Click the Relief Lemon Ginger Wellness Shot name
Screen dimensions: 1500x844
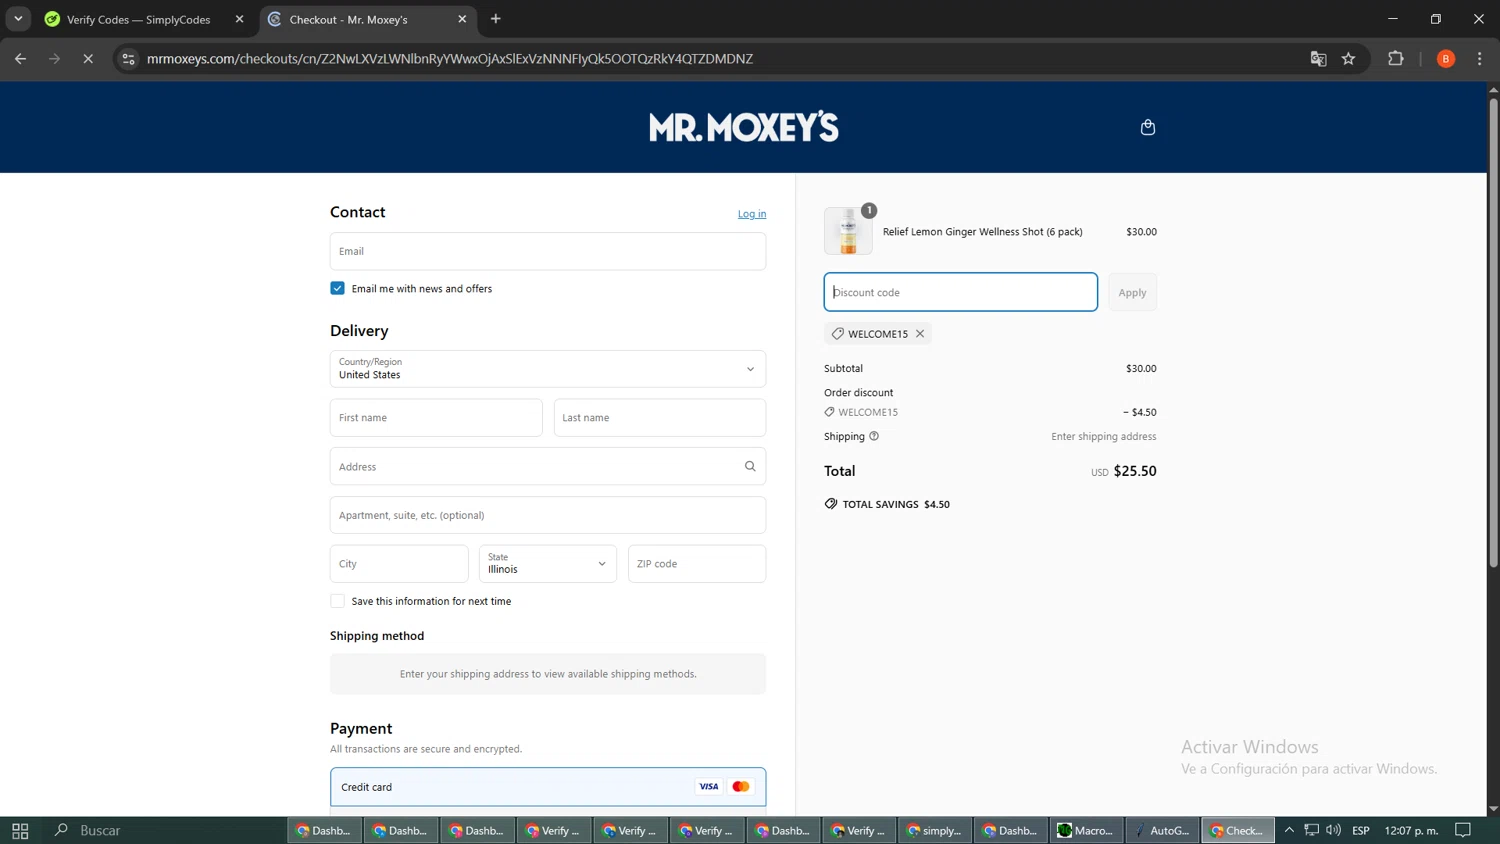coord(982,232)
